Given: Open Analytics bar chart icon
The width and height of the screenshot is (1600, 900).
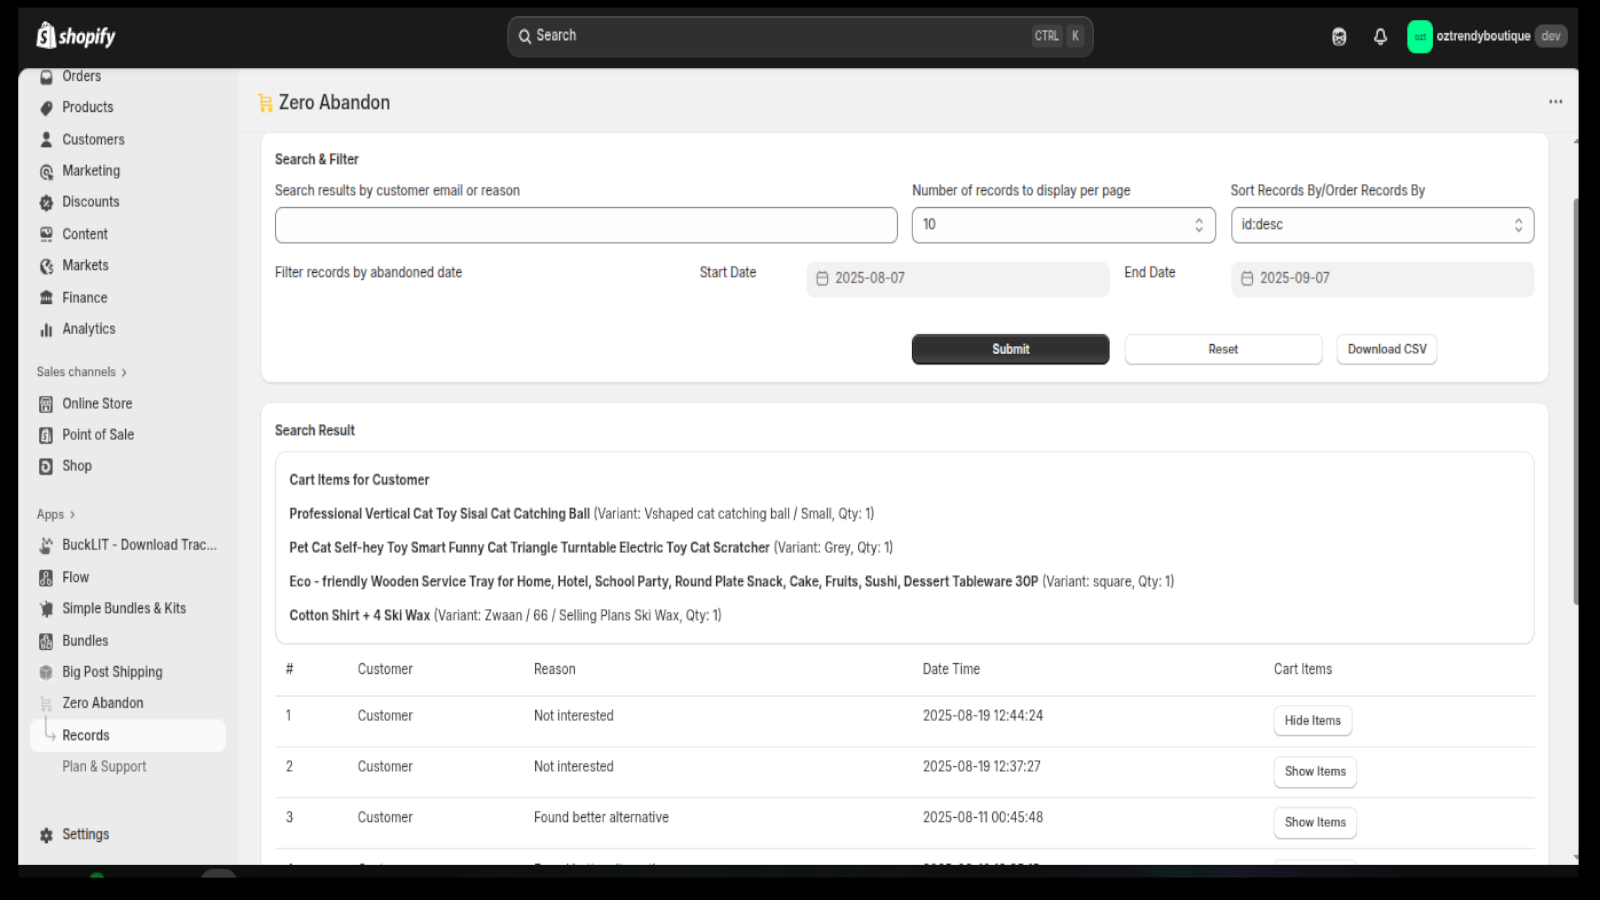Looking at the screenshot, I should pos(46,330).
